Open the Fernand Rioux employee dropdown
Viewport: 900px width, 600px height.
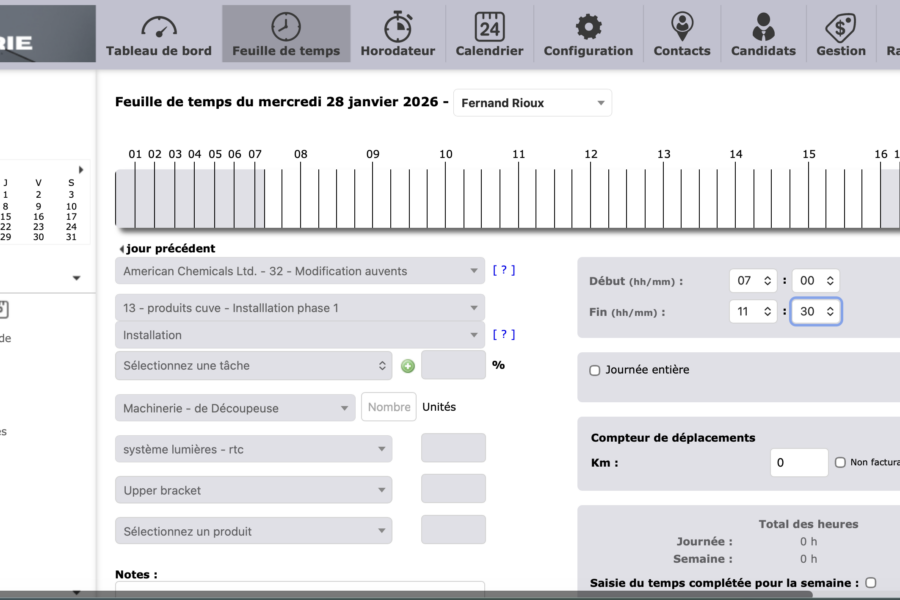(532, 103)
